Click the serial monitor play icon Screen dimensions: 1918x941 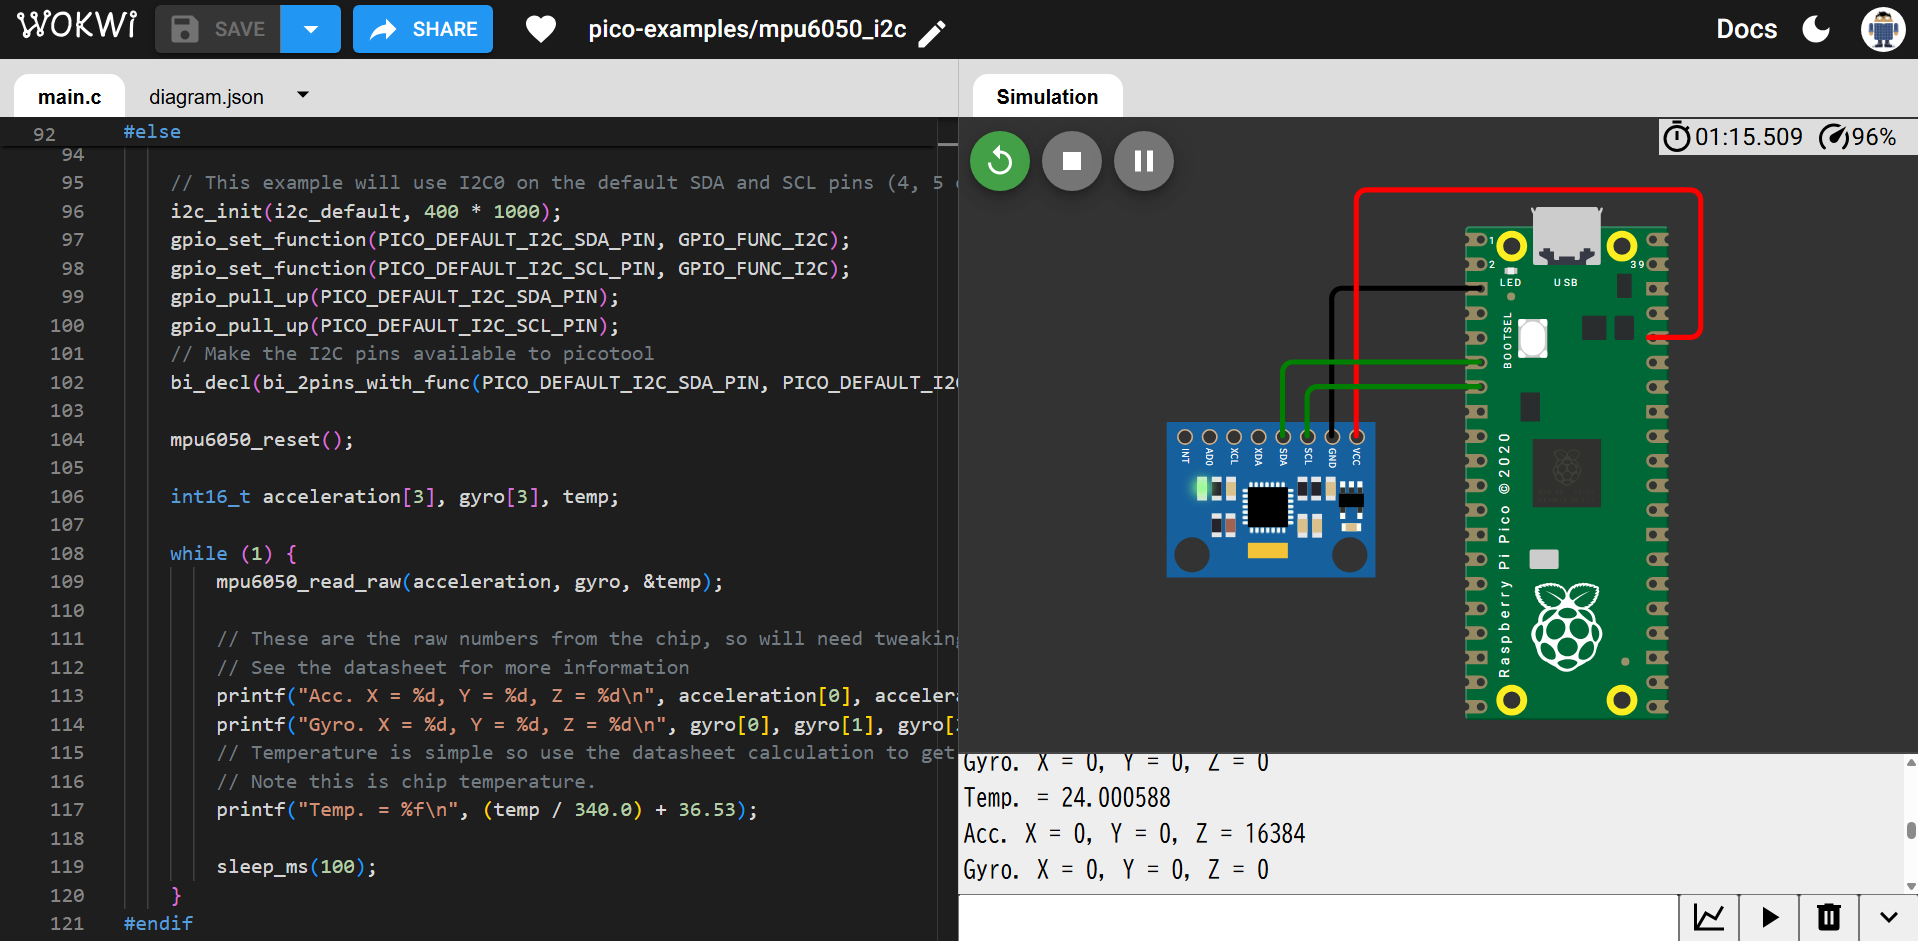[1769, 917]
